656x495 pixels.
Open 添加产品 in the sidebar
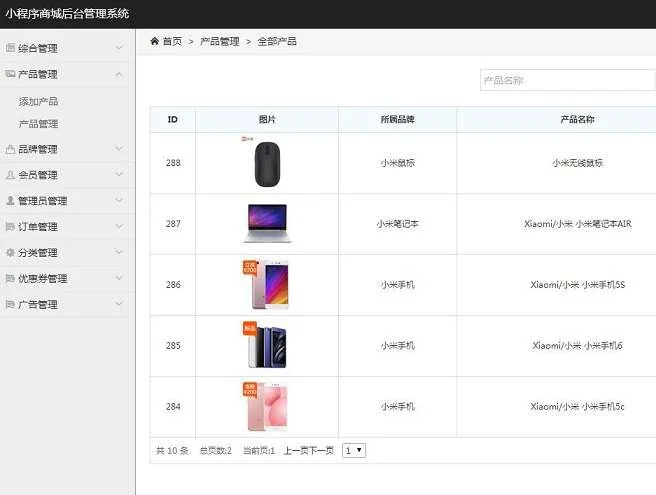pyautogui.click(x=38, y=101)
